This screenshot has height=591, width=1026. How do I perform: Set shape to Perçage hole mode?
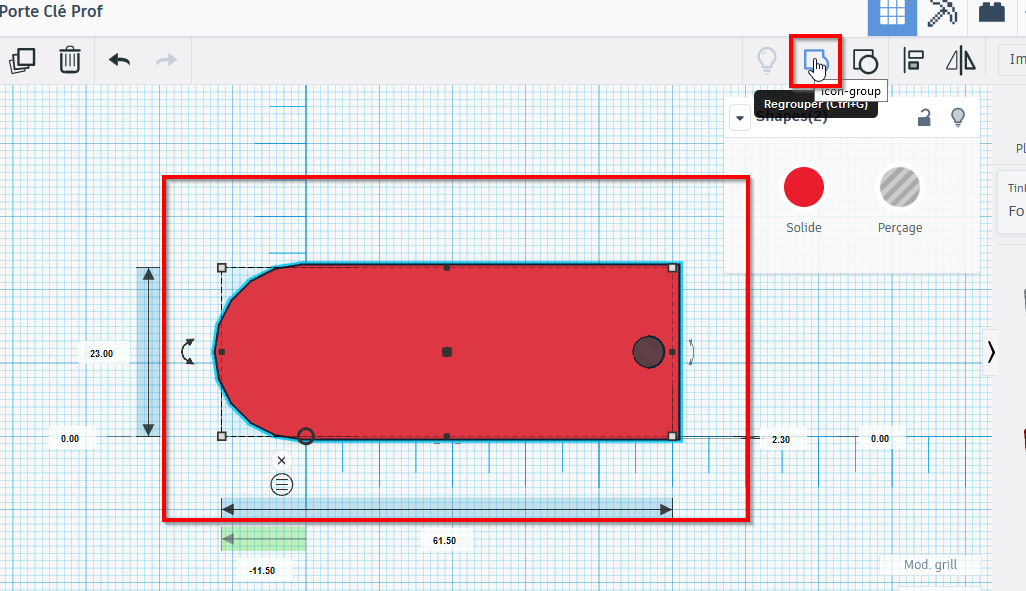[x=900, y=187]
